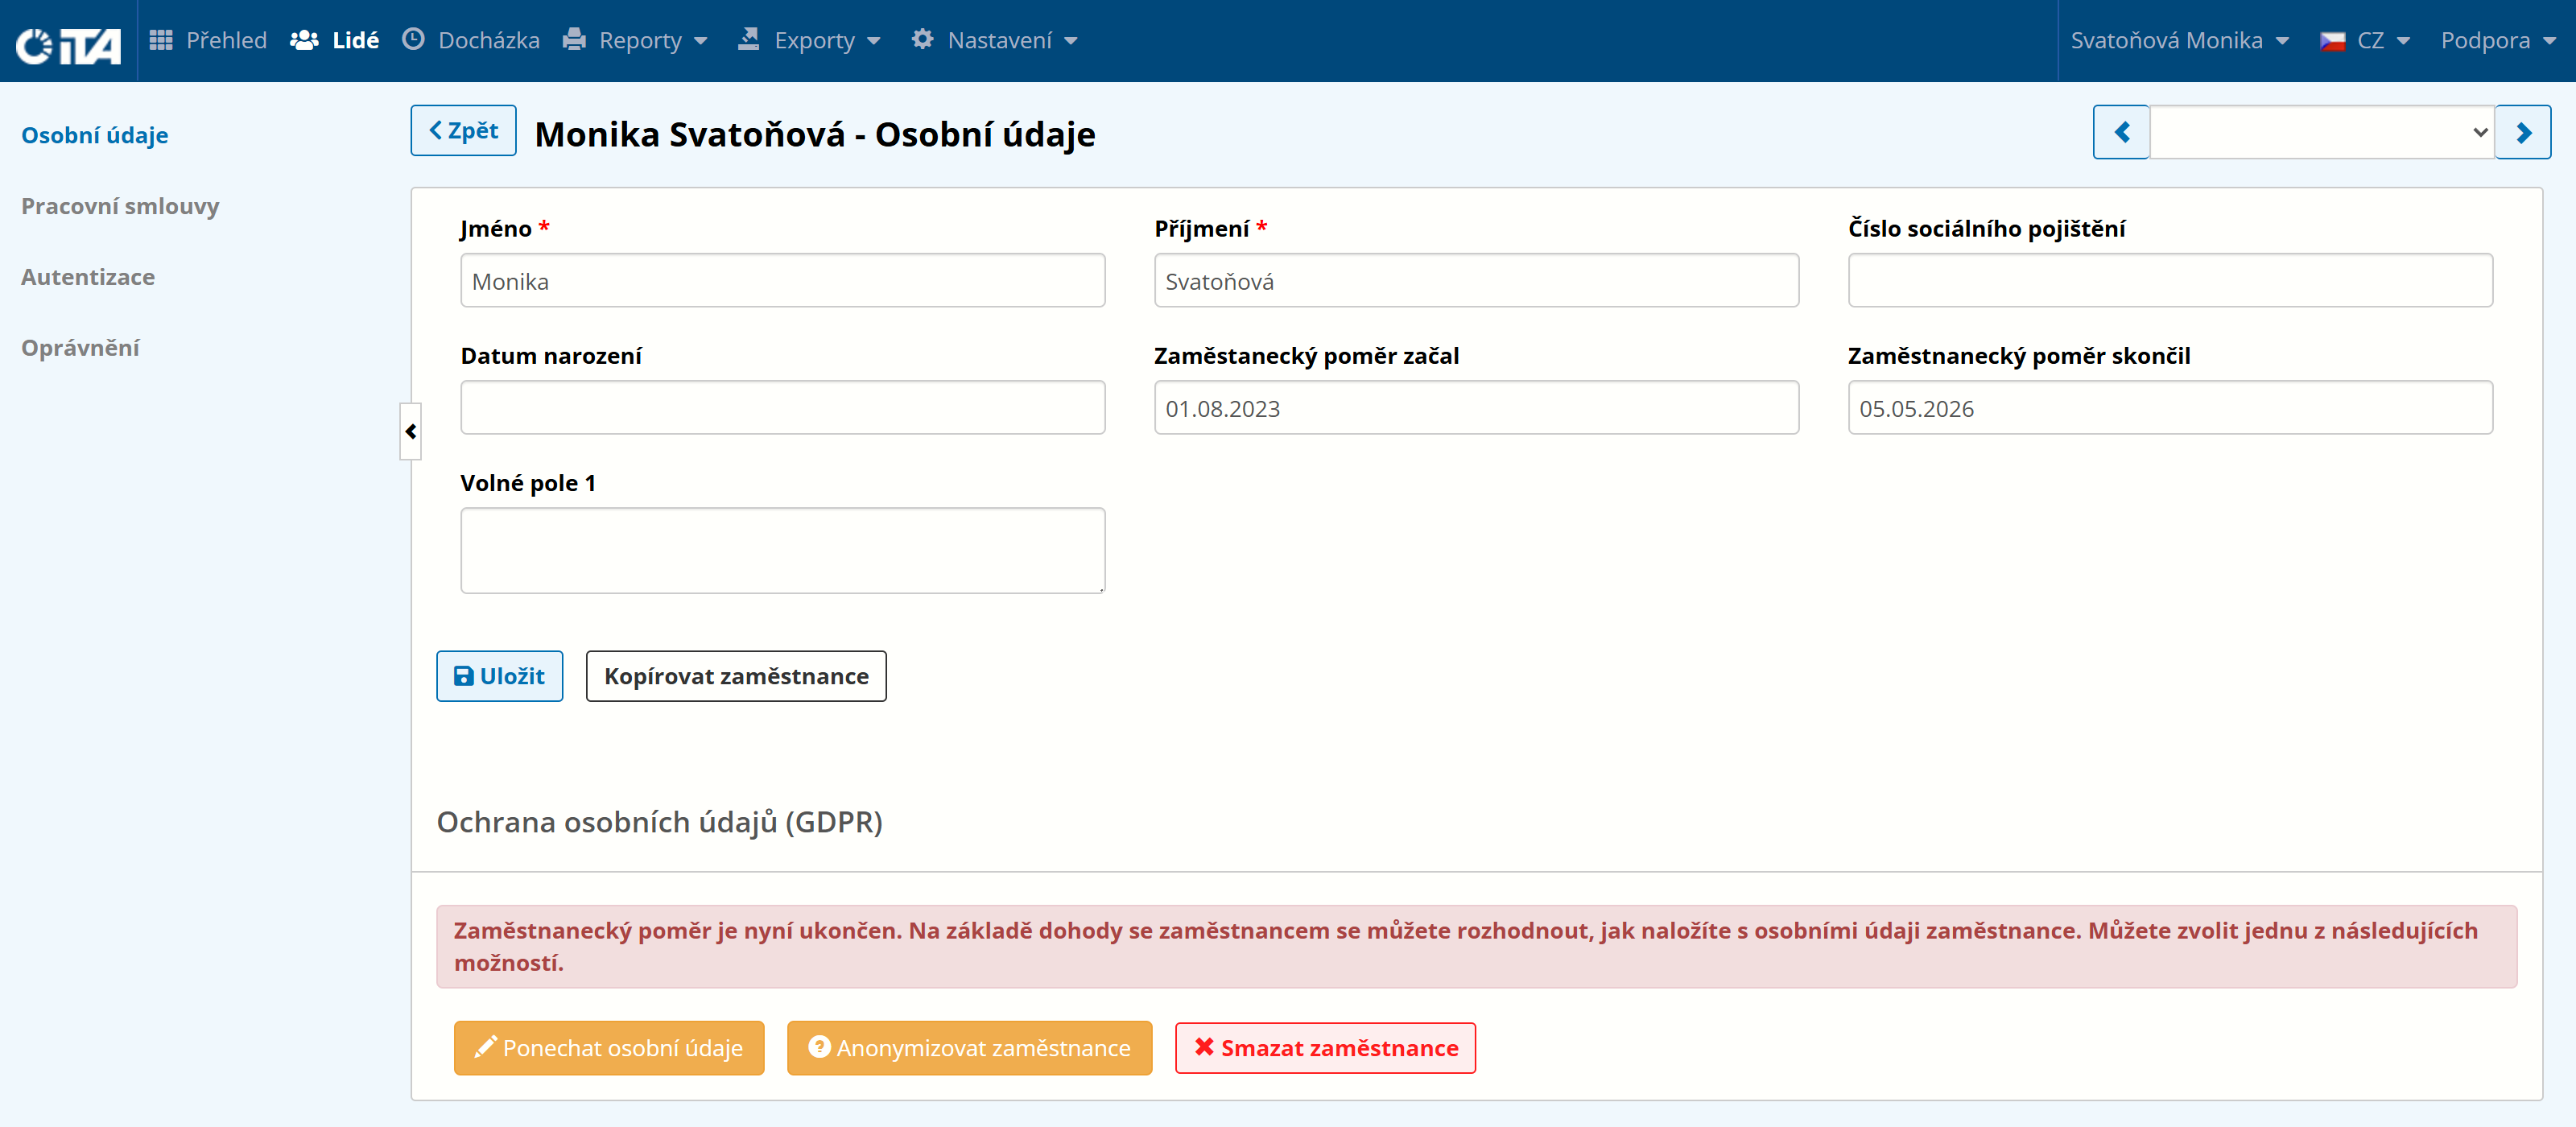Open the Autentizace section
Viewport: 2576px width, 1127px height.
[x=88, y=277]
